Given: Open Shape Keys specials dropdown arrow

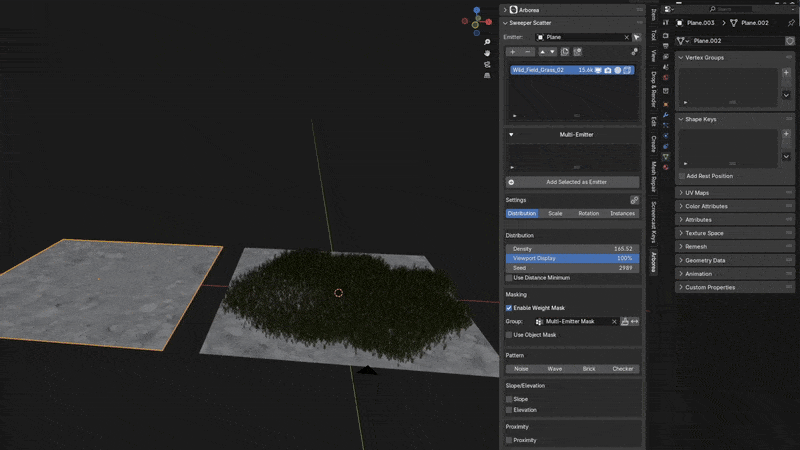Looking at the screenshot, I should click(786, 157).
